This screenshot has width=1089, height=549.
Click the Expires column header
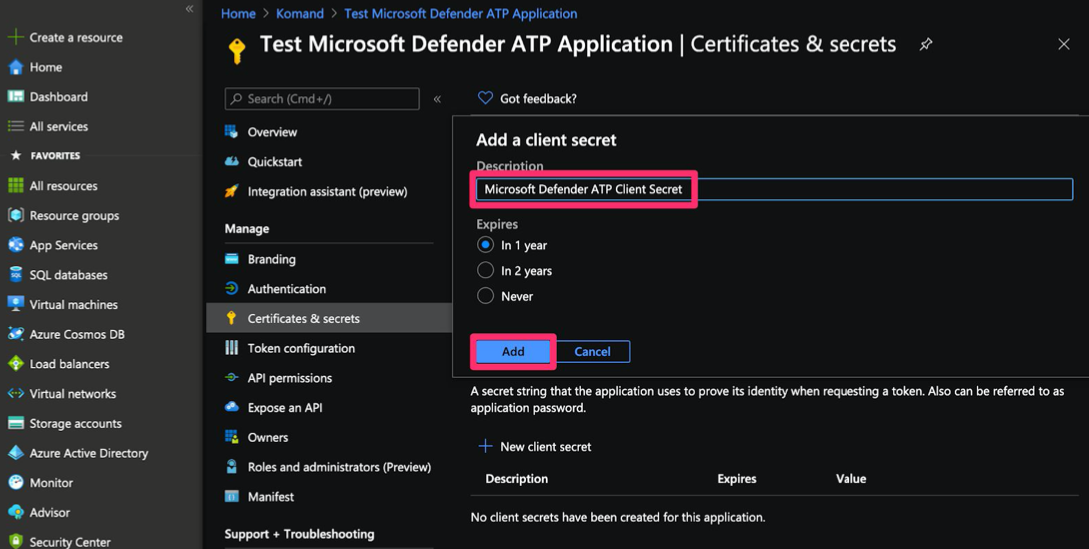click(737, 478)
